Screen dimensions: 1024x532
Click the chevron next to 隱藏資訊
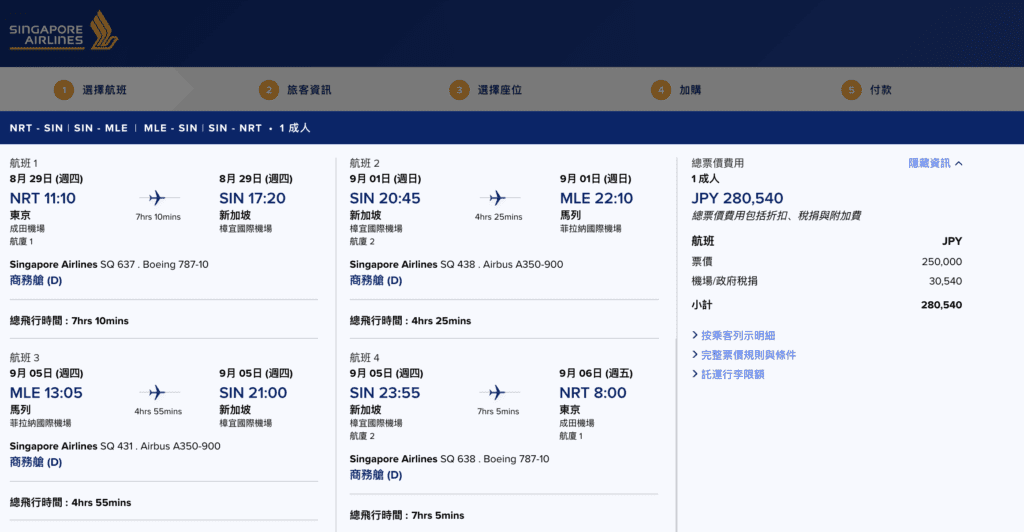point(959,164)
